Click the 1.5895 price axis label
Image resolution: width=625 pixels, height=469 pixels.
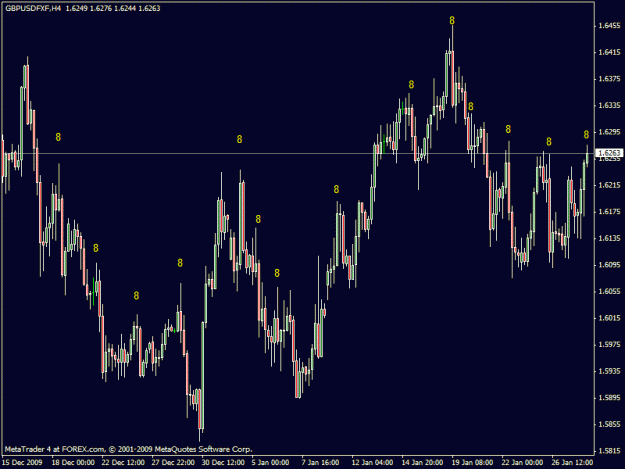coord(609,398)
